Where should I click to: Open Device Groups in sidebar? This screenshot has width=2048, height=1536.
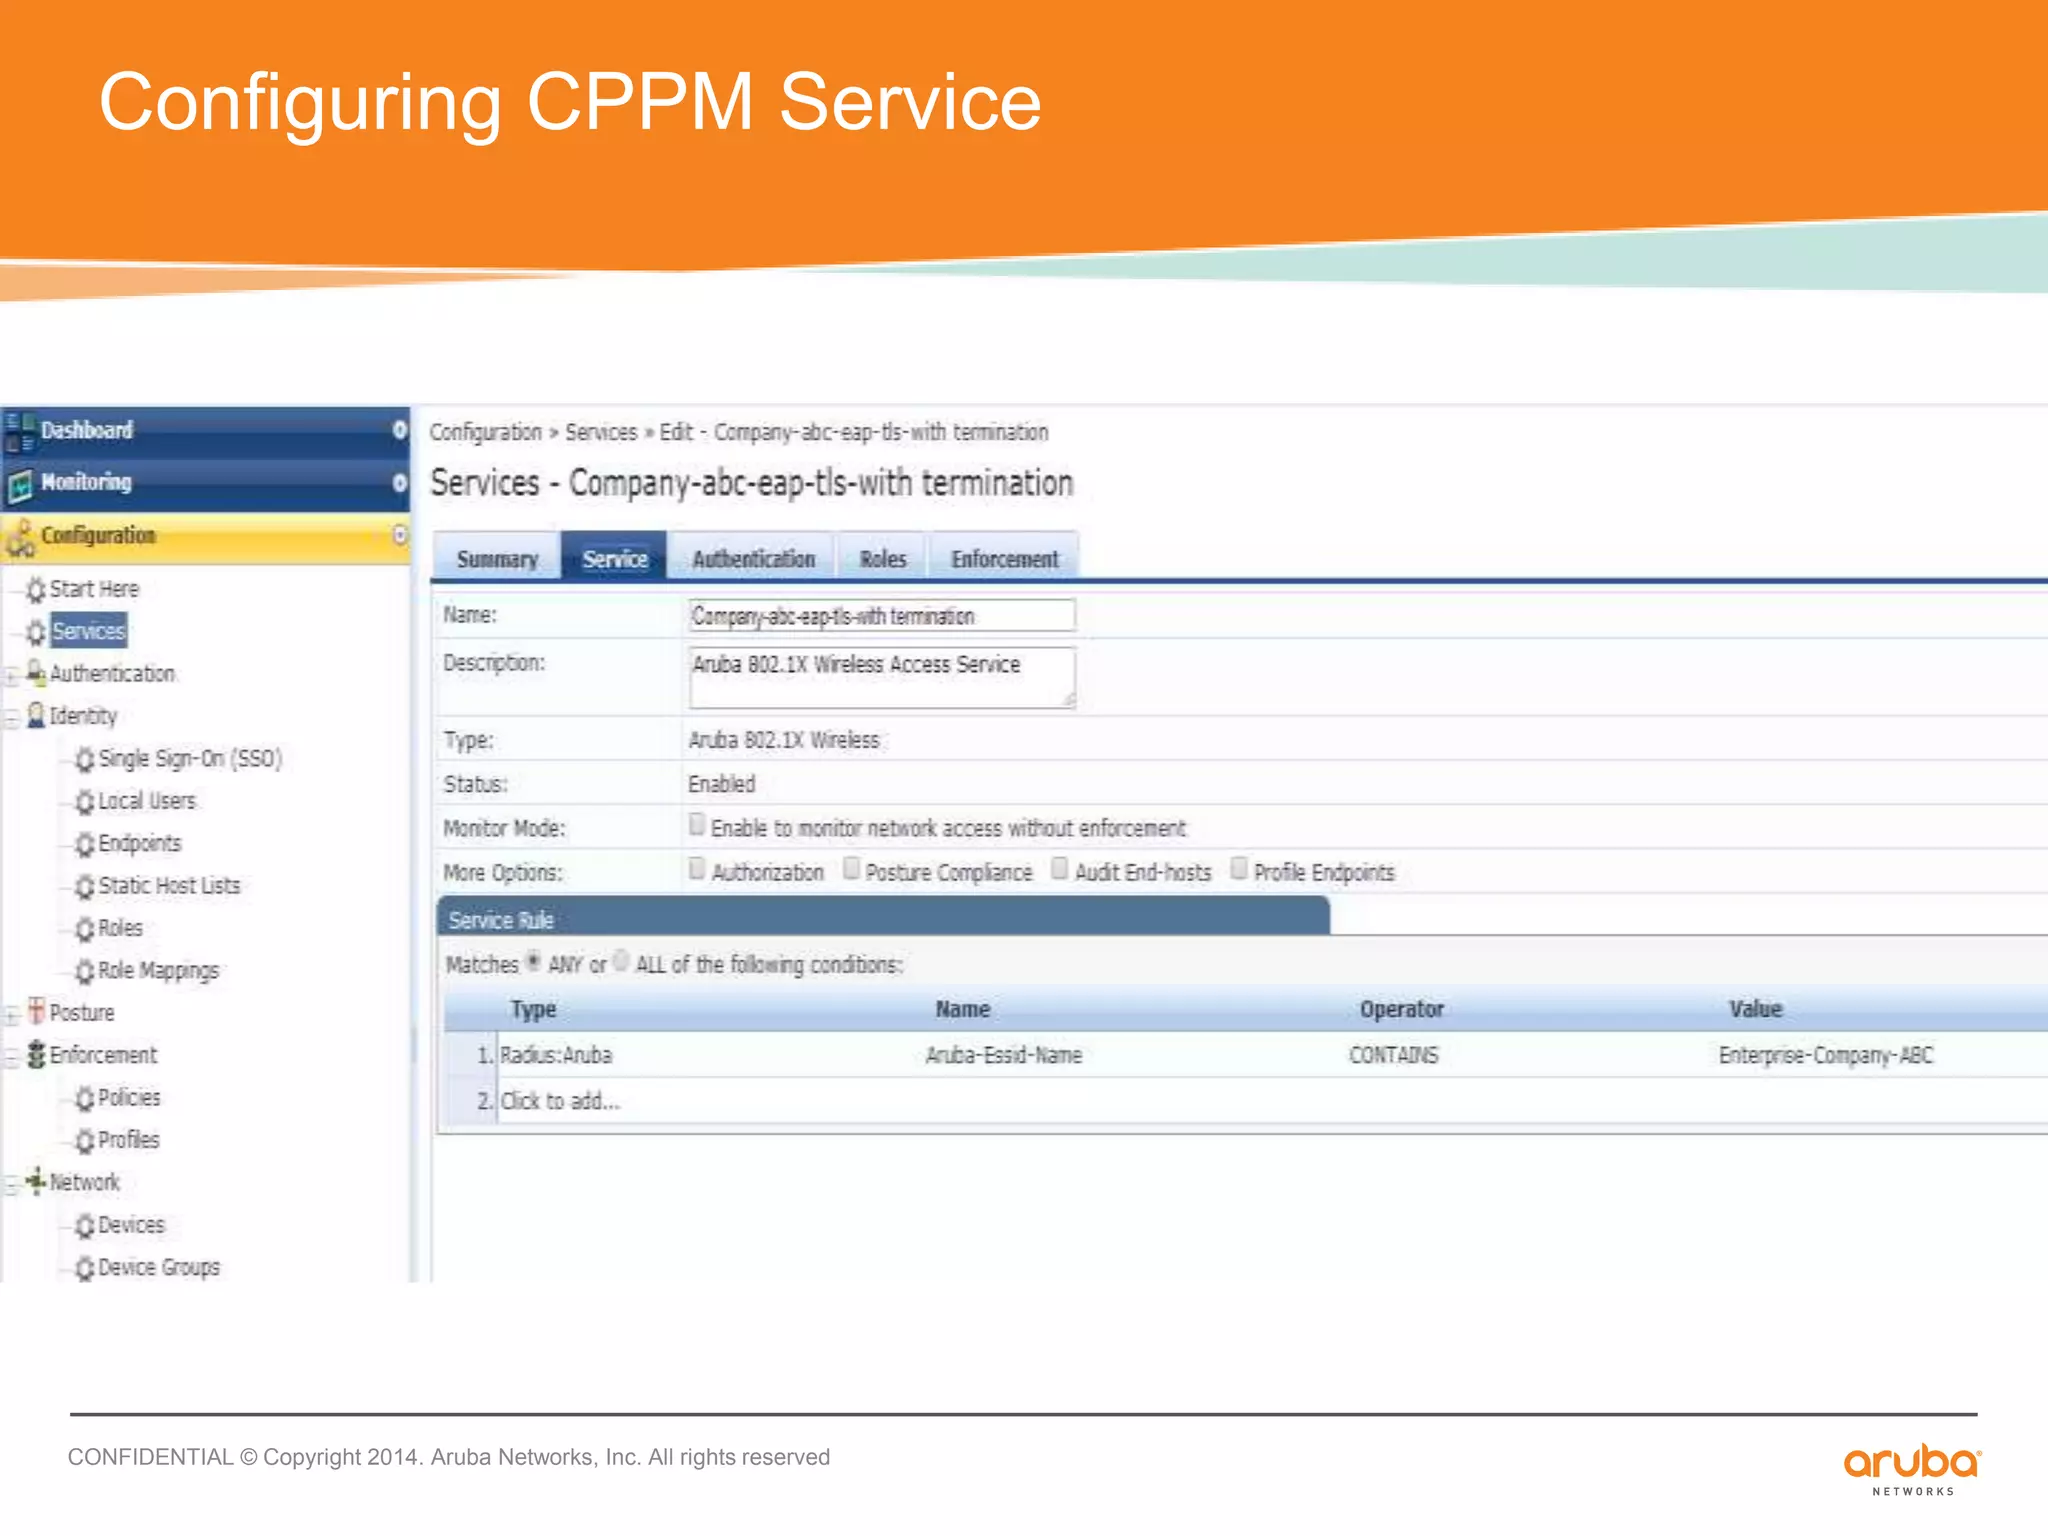click(158, 1268)
